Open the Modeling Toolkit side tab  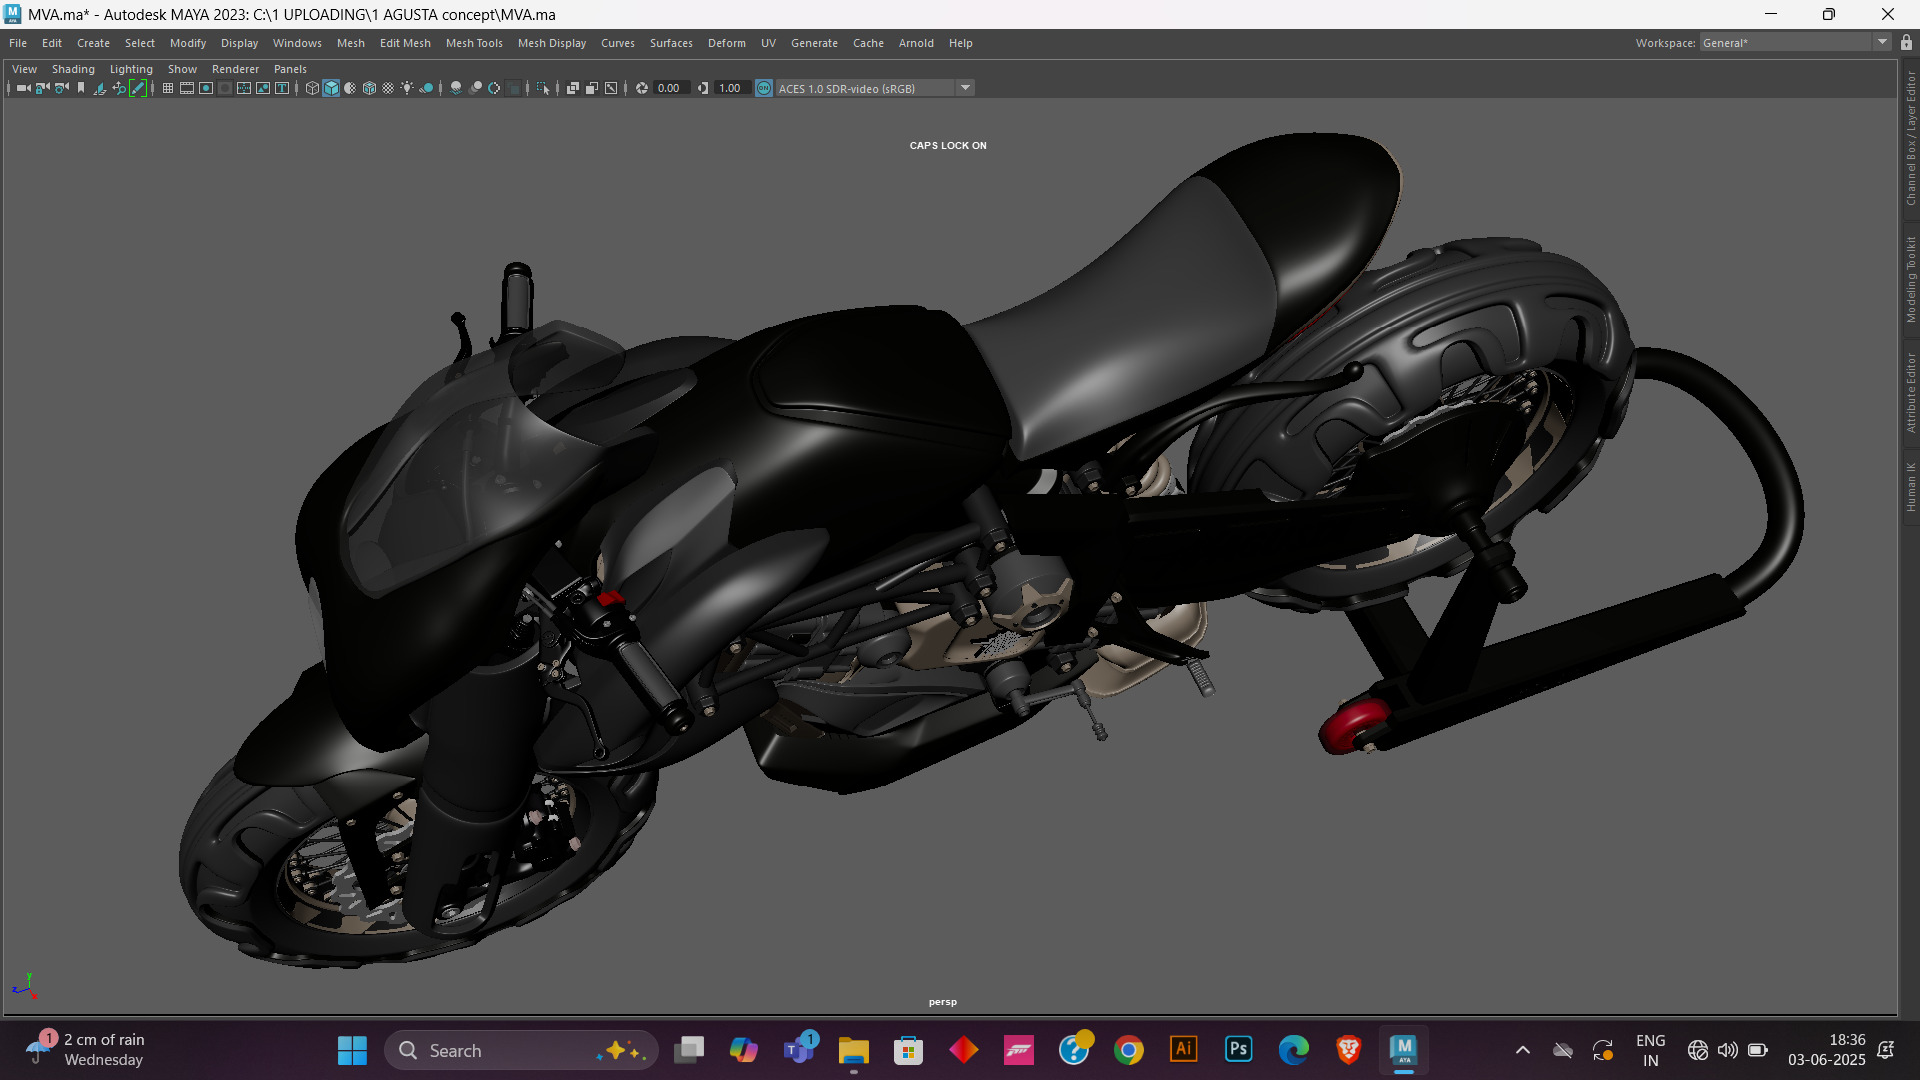[1910, 279]
